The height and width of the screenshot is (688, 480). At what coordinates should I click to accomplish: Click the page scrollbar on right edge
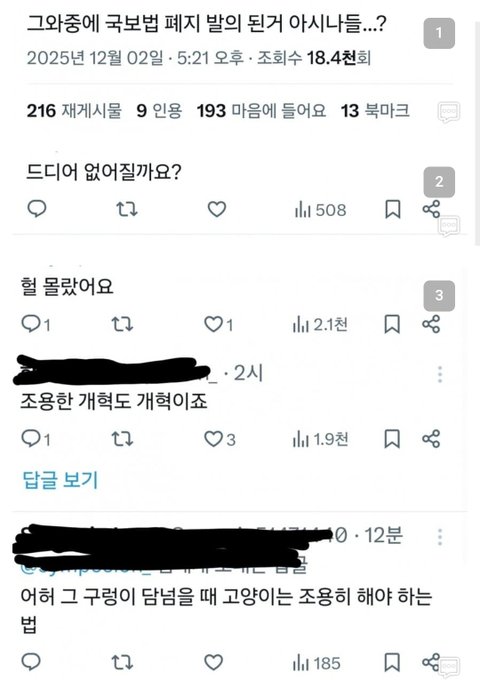point(477,132)
